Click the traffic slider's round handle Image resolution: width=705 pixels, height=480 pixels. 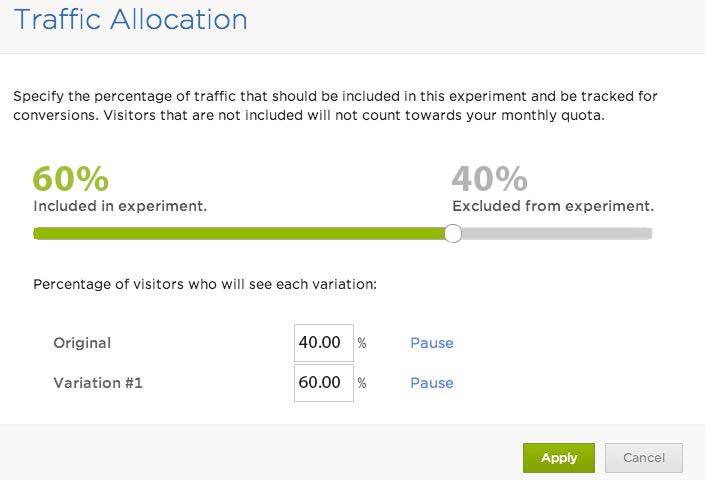[x=453, y=234]
